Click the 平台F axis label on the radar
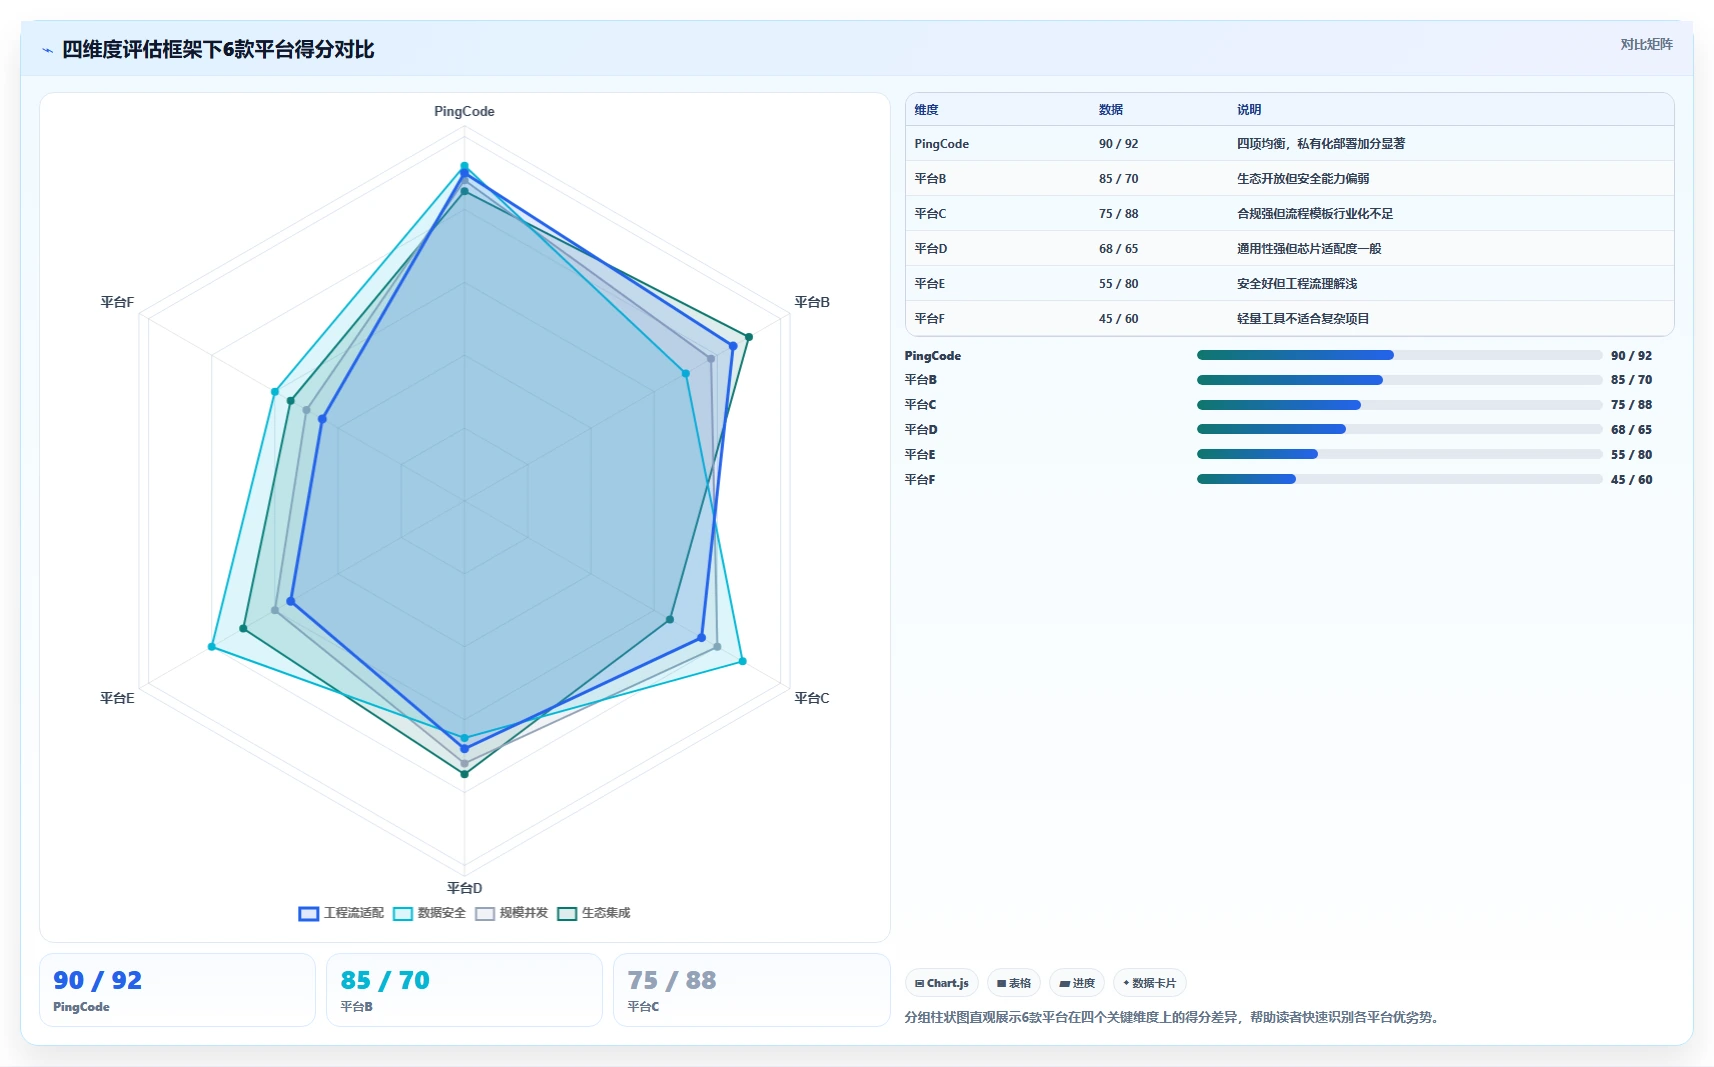Screen dimensions: 1714x1067 click(x=117, y=302)
